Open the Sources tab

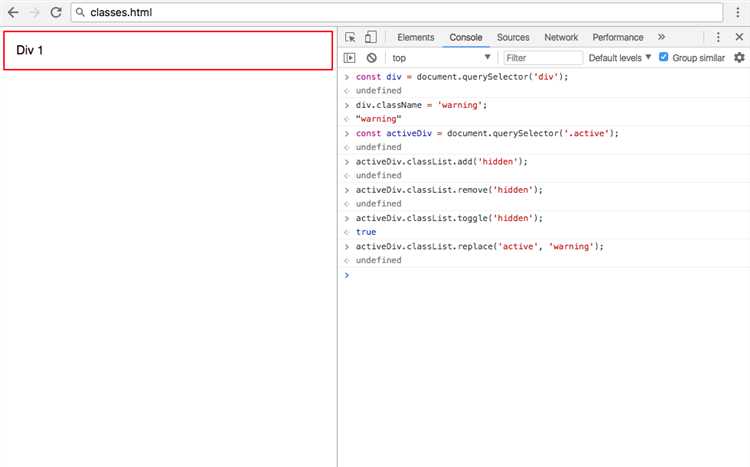point(513,37)
